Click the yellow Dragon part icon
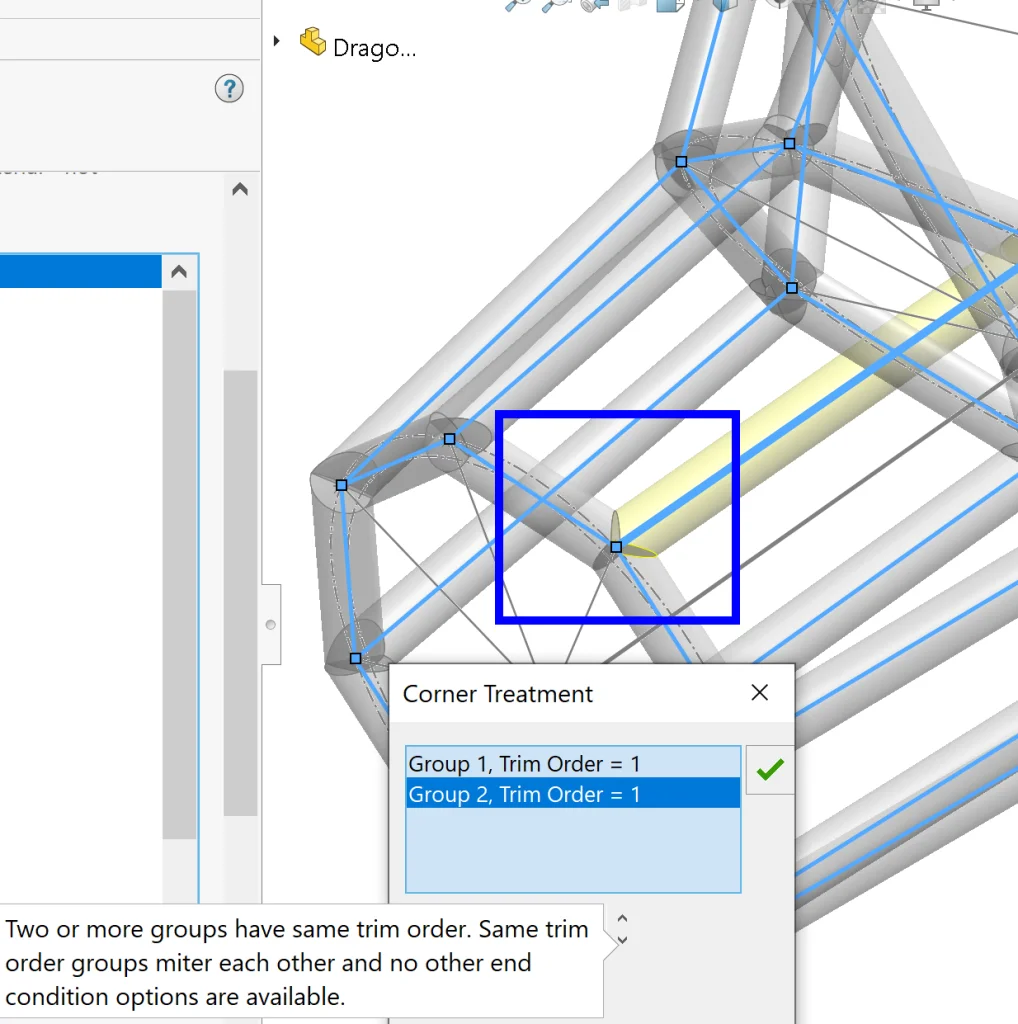Screen dimensions: 1018x1024 coord(313,43)
